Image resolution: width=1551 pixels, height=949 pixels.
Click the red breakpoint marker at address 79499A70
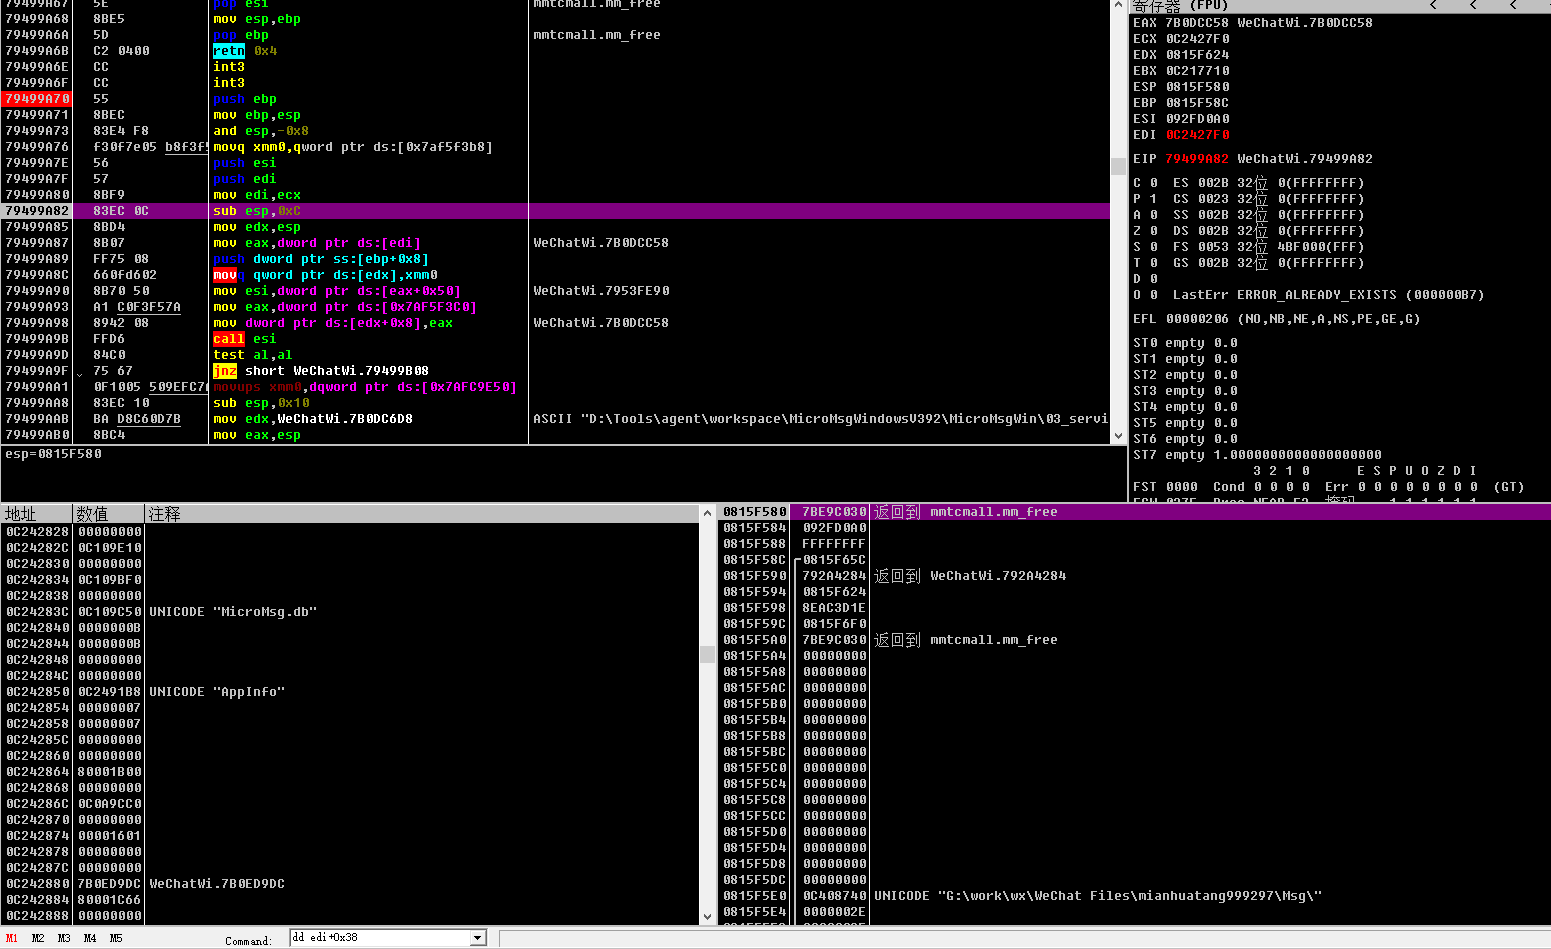click(x=36, y=98)
